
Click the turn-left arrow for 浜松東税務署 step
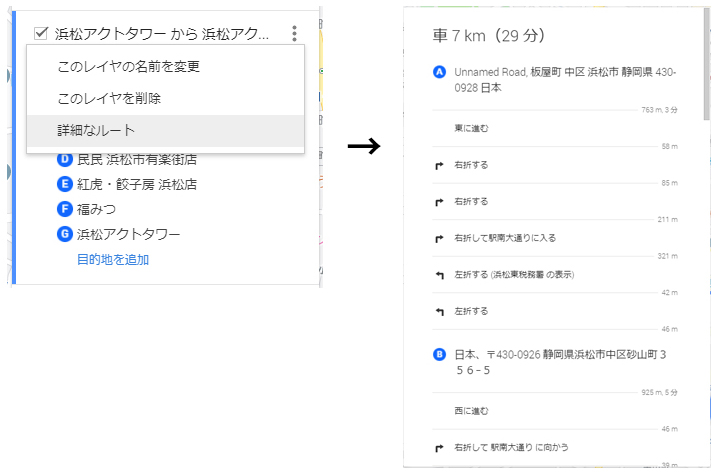click(439, 275)
